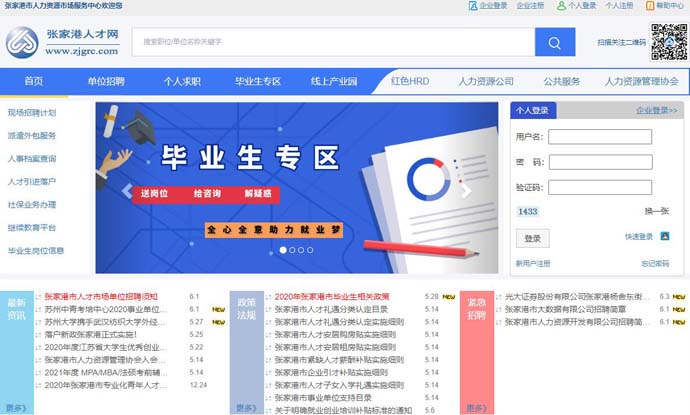Open 派遣外包服务 sidebar link
This screenshot has width=690, height=415.
point(32,136)
